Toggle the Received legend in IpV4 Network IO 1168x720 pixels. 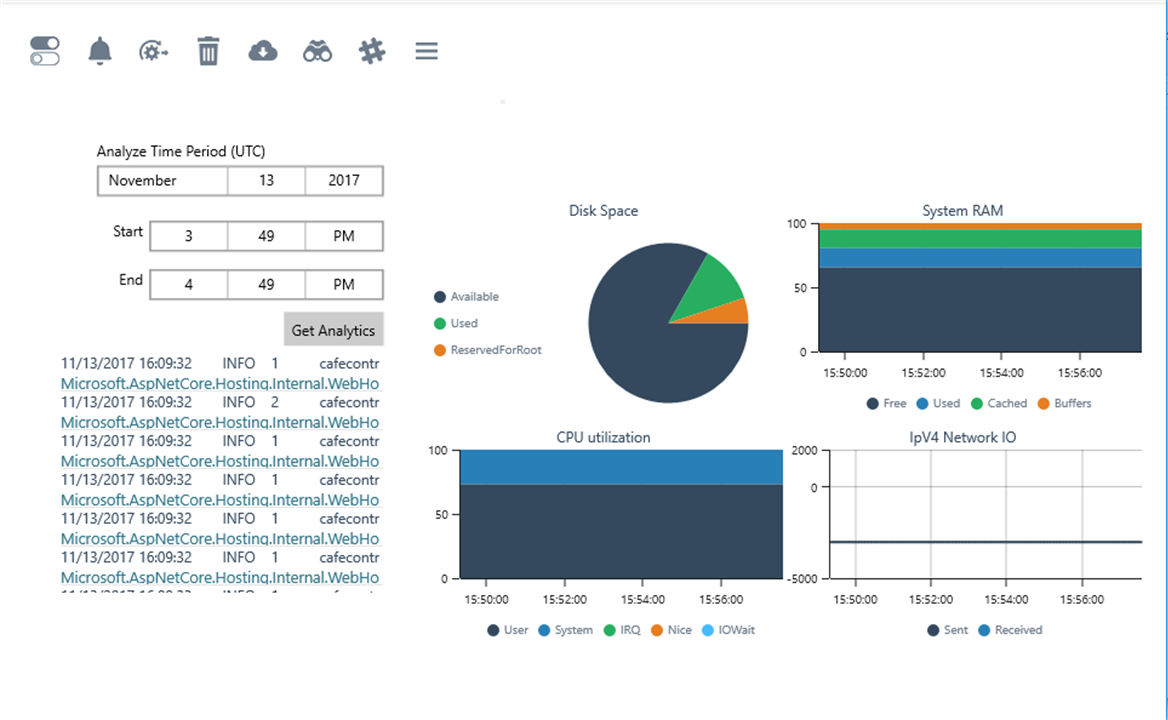[1010, 630]
